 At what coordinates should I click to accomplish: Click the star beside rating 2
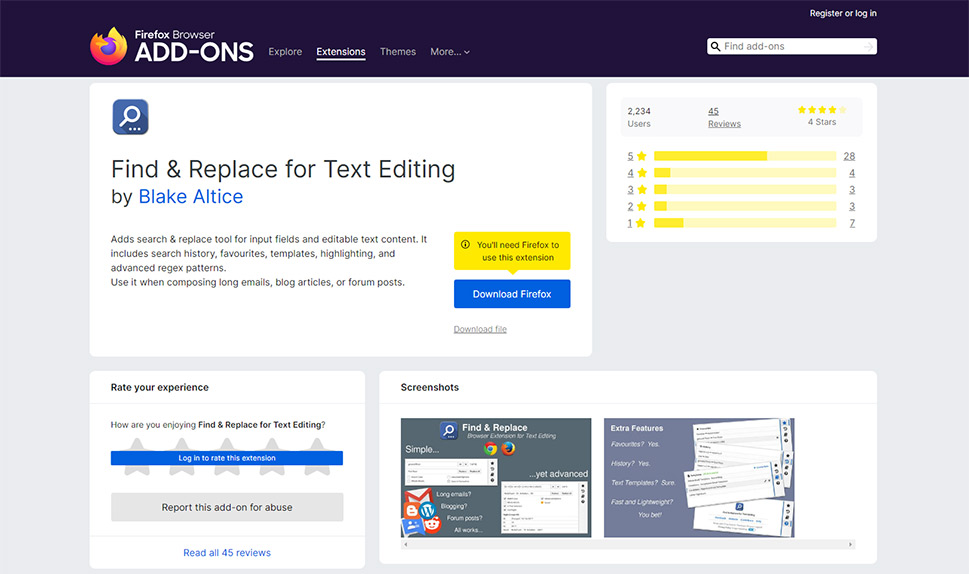(641, 206)
